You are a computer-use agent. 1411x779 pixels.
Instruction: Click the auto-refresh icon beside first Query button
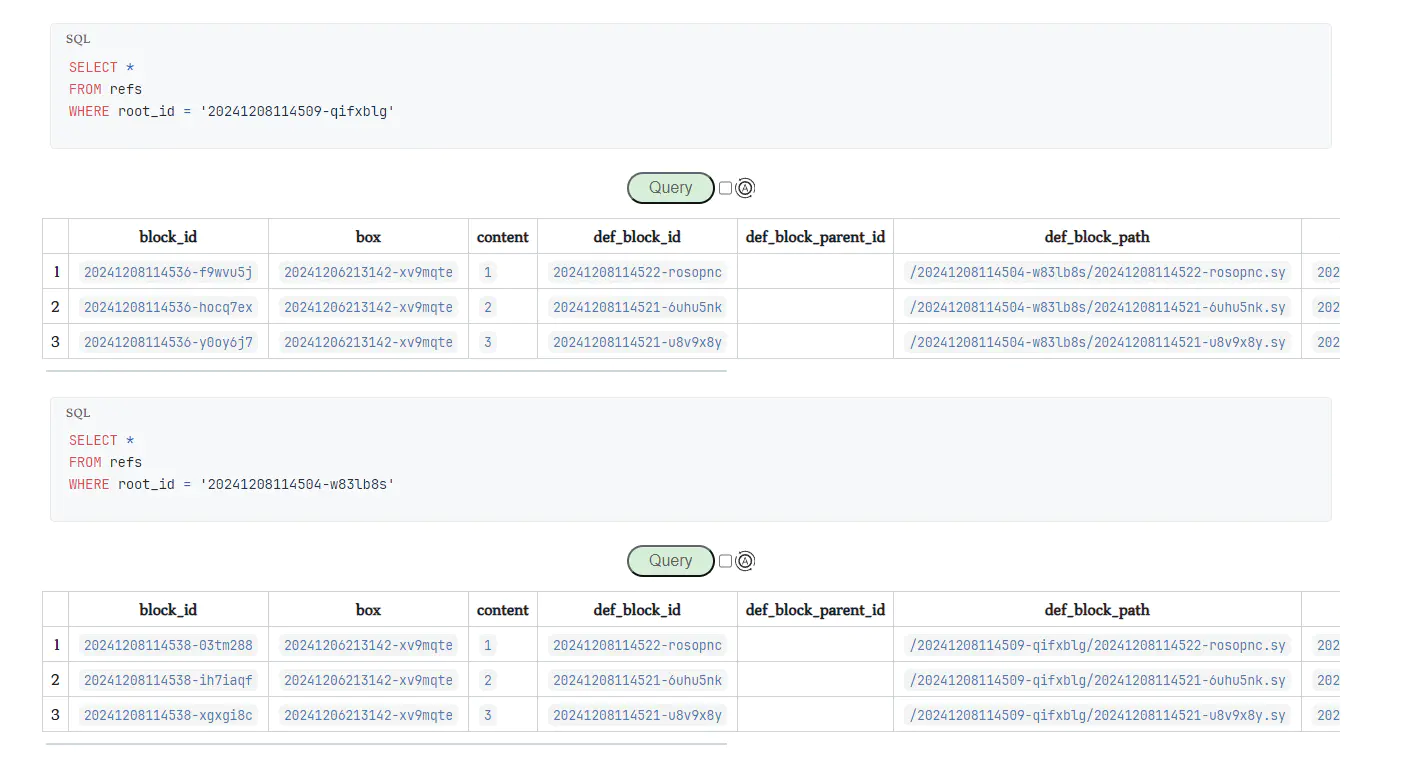coord(745,188)
